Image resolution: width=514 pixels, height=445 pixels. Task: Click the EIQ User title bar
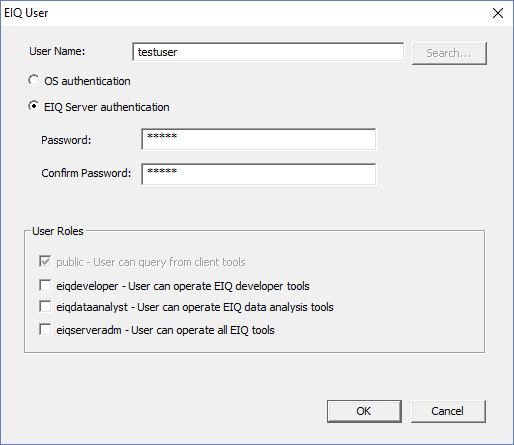pyautogui.click(x=247, y=13)
